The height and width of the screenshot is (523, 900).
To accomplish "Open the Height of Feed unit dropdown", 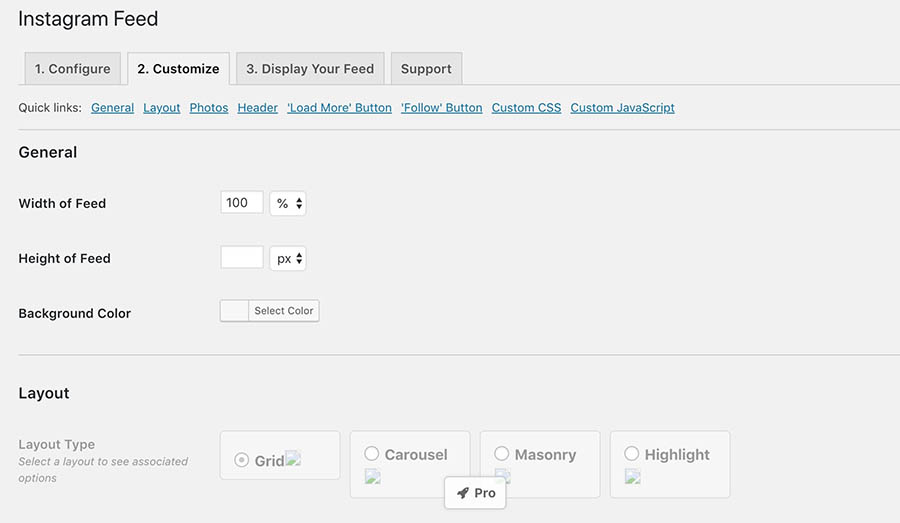I will click(x=288, y=258).
